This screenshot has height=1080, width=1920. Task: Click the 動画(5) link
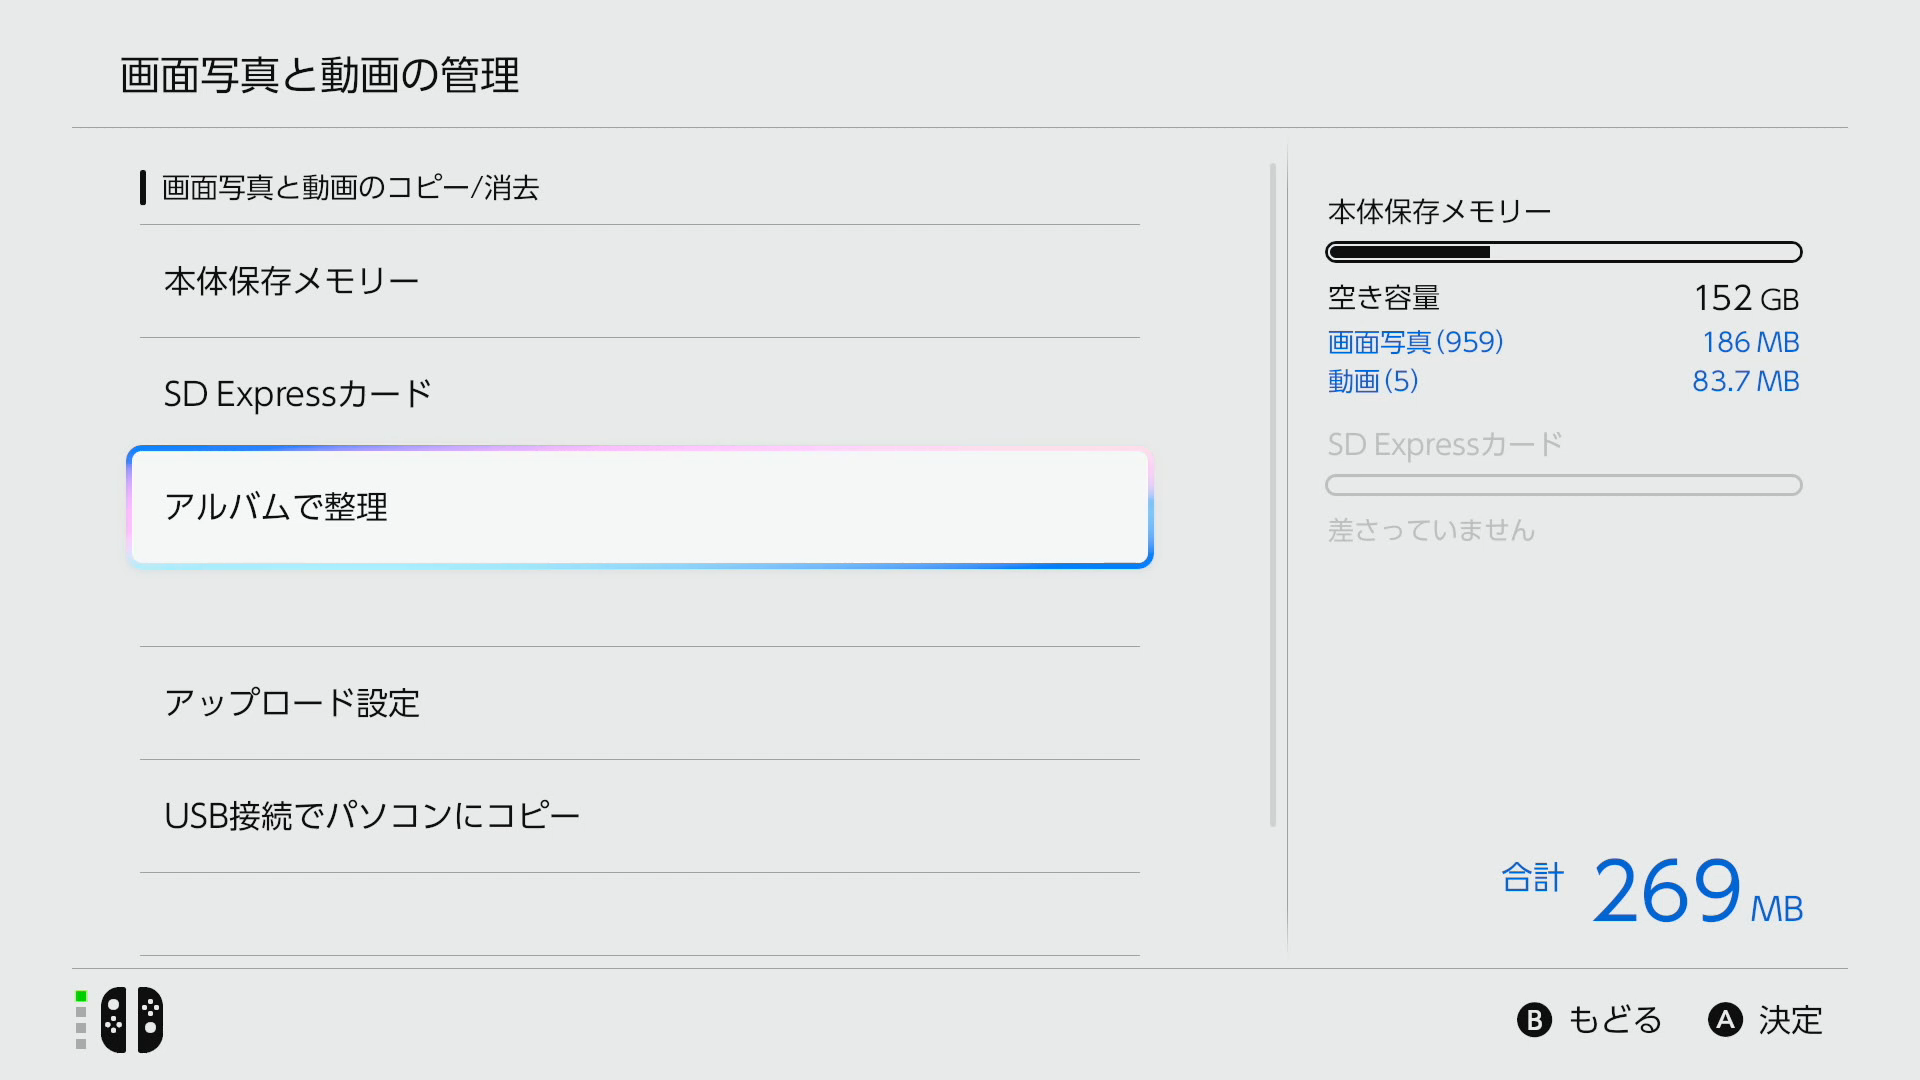pos(1372,381)
